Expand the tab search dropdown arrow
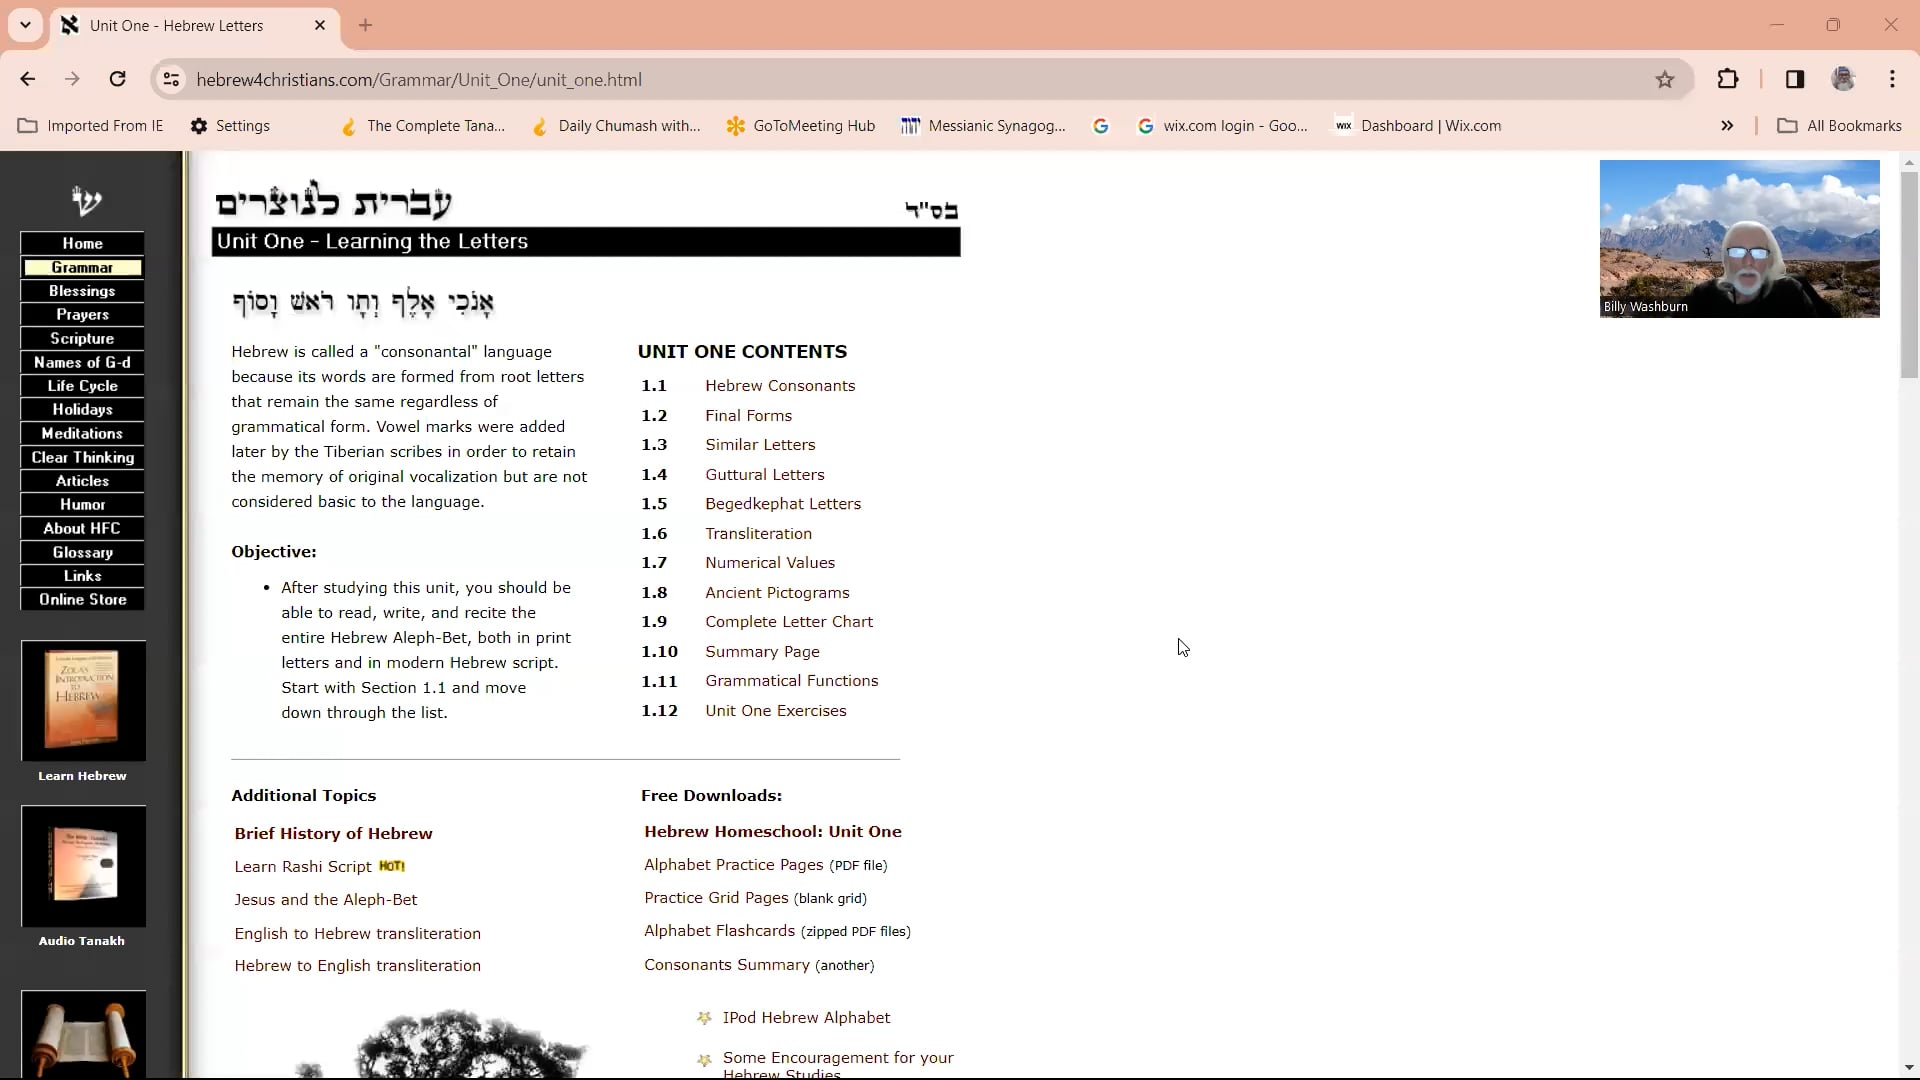The width and height of the screenshot is (1920, 1080). [x=25, y=25]
